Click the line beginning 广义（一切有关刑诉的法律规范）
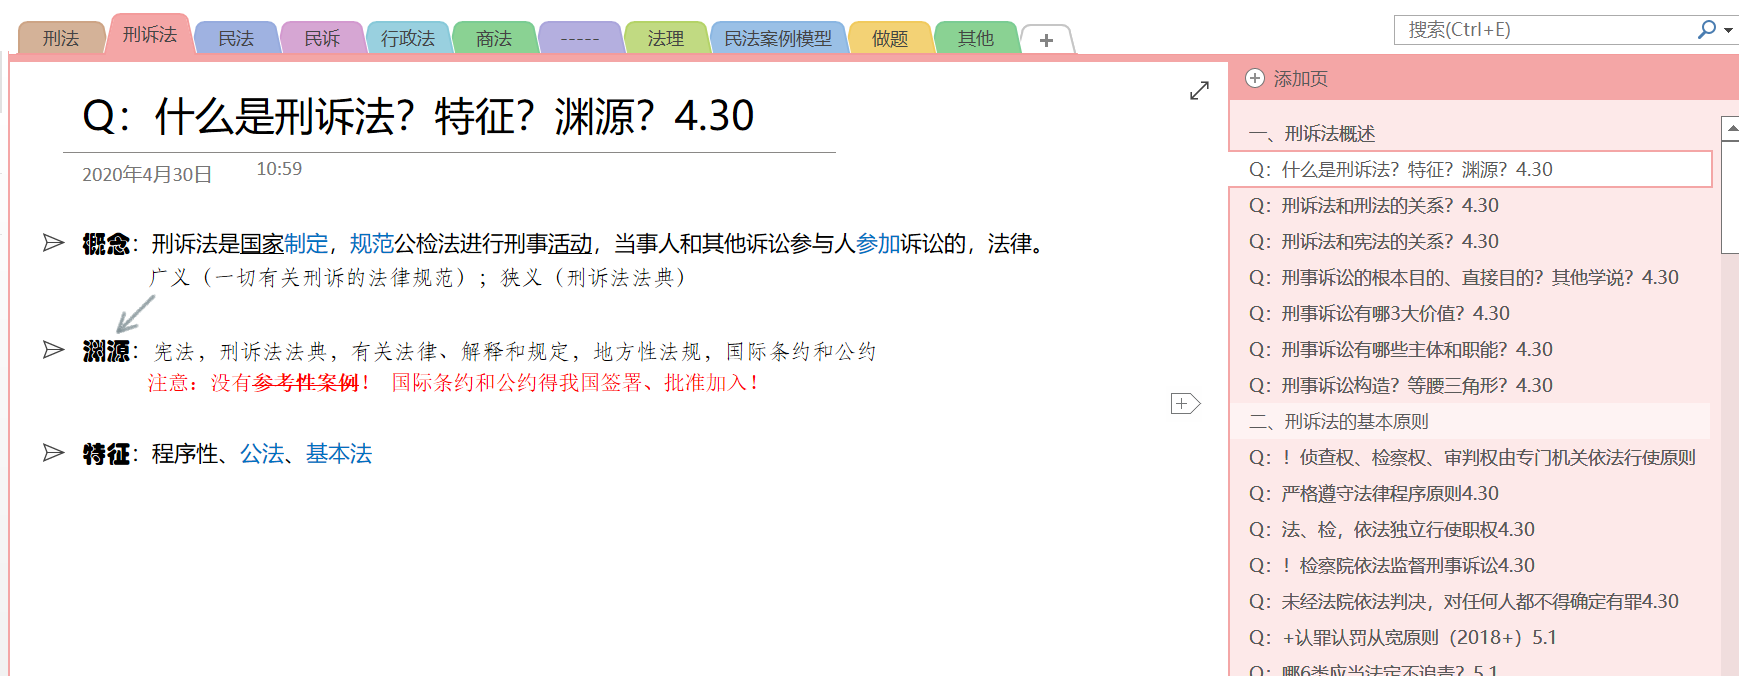The height and width of the screenshot is (676, 1739). [x=418, y=277]
